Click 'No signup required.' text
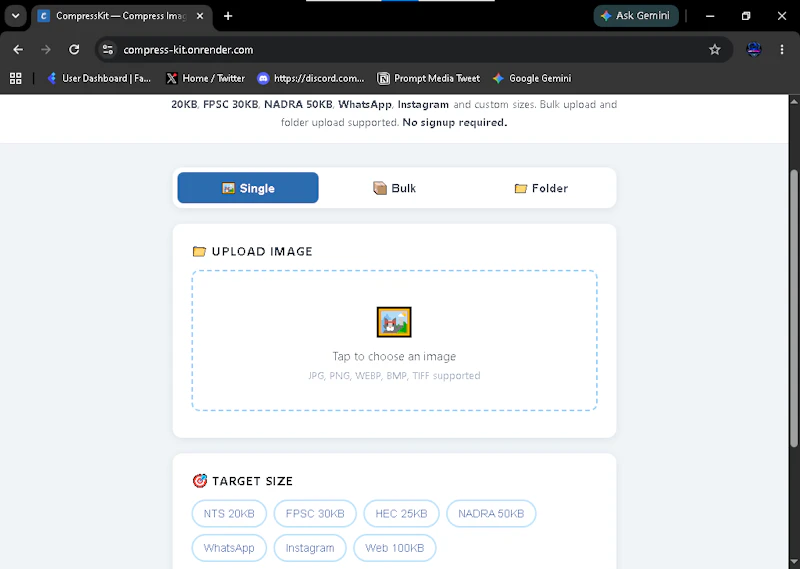 pos(455,122)
